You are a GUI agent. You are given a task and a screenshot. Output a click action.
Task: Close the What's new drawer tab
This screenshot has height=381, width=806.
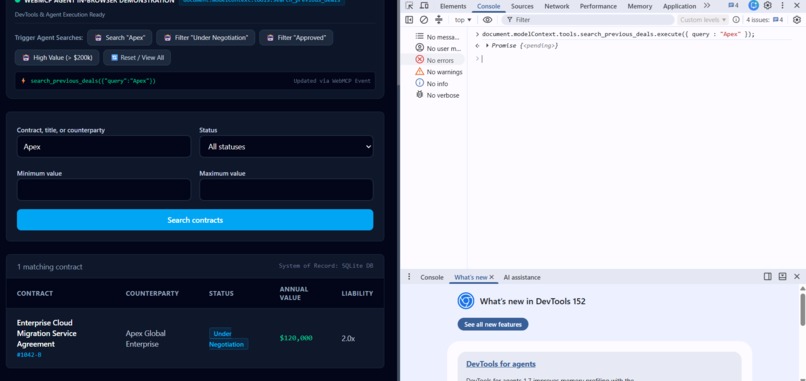click(491, 277)
